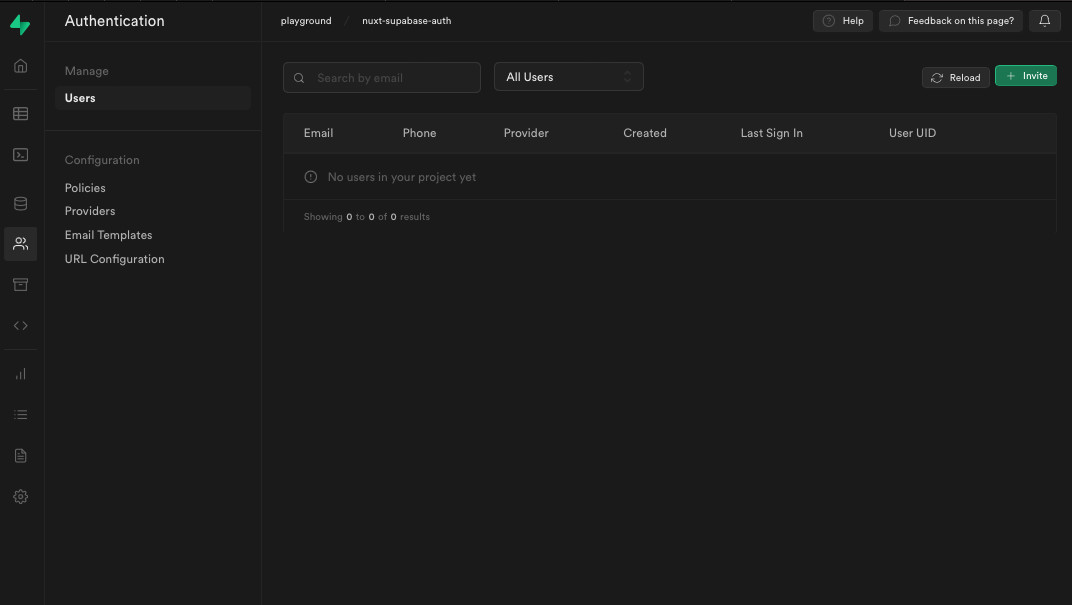
Task: Open the Storage section from the sidebar
Action: [x=20, y=284]
